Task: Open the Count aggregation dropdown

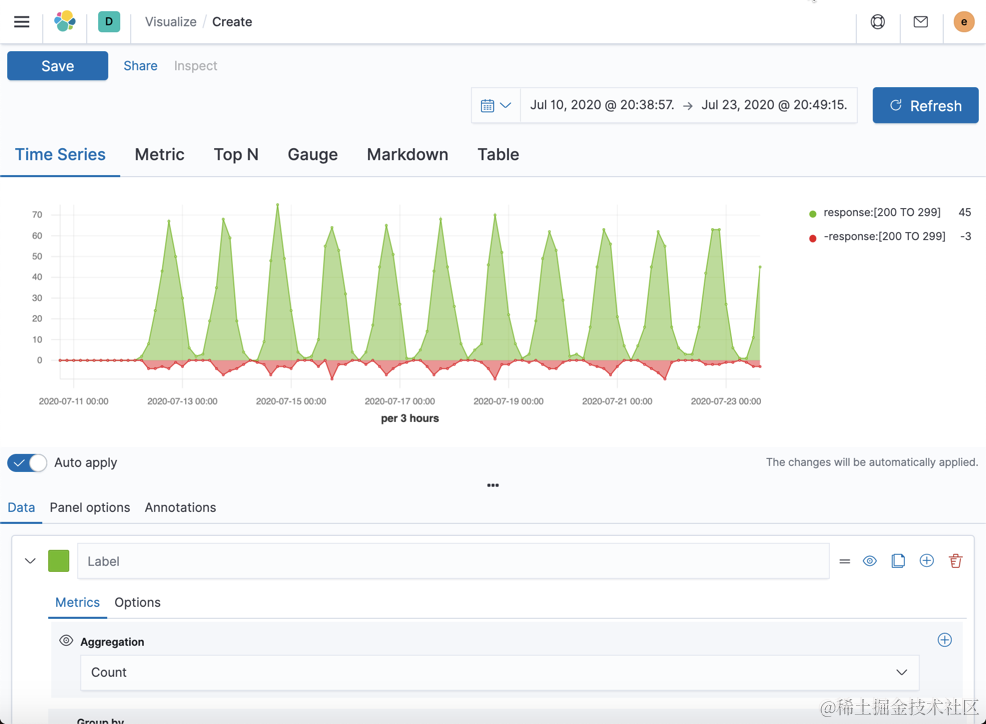Action: 500,672
